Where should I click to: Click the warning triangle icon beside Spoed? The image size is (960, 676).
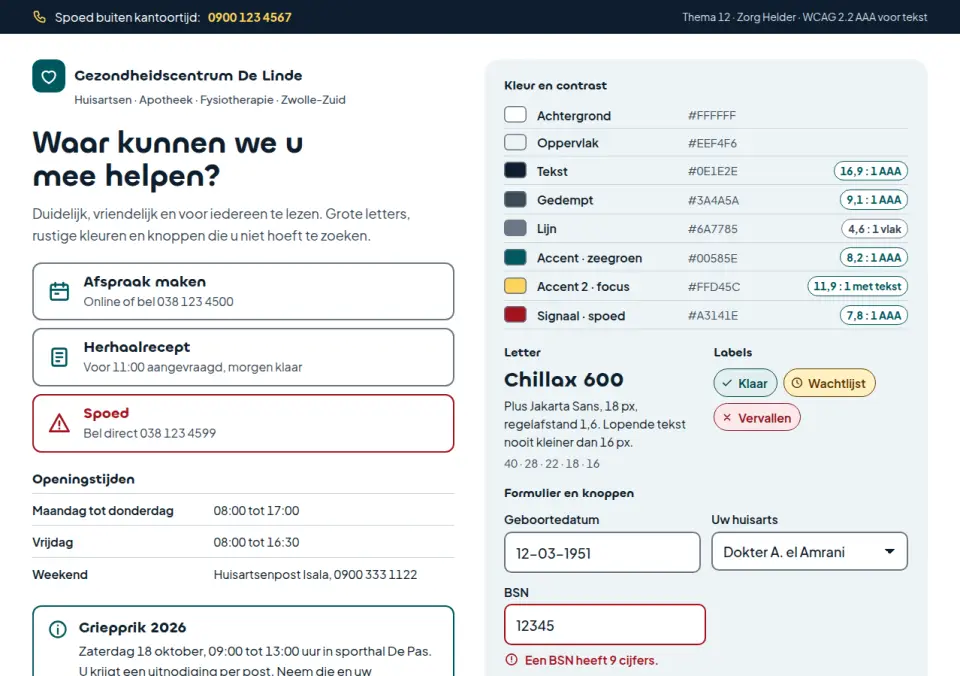click(x=59, y=423)
